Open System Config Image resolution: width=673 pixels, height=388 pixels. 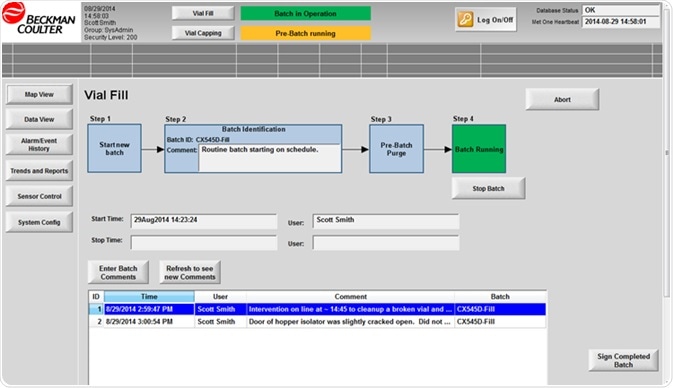point(39,222)
